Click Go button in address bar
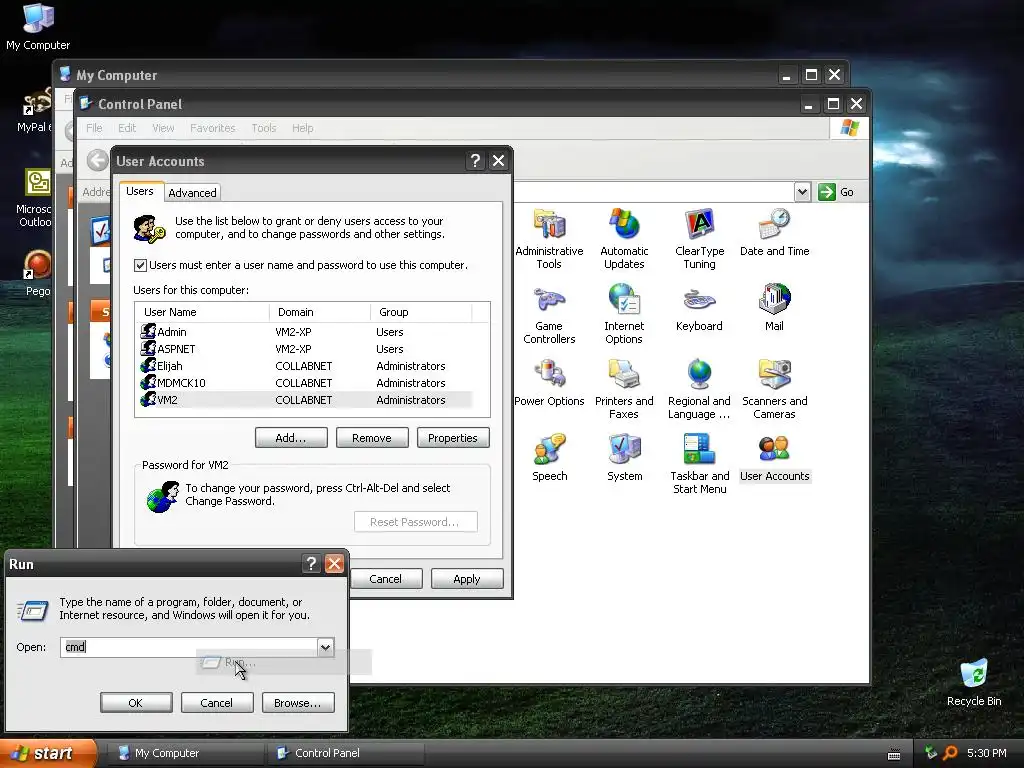Image resolution: width=1024 pixels, height=768 pixels. pos(837,192)
